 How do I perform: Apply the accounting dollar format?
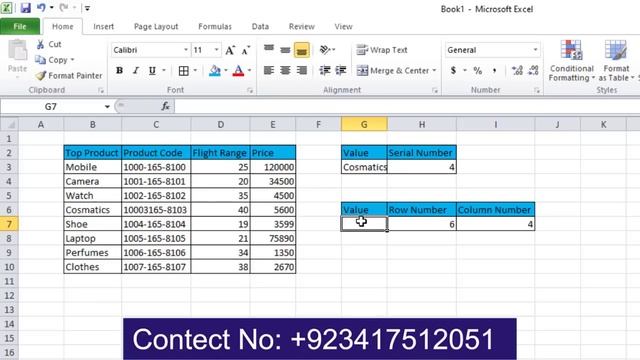pyautogui.click(x=453, y=71)
